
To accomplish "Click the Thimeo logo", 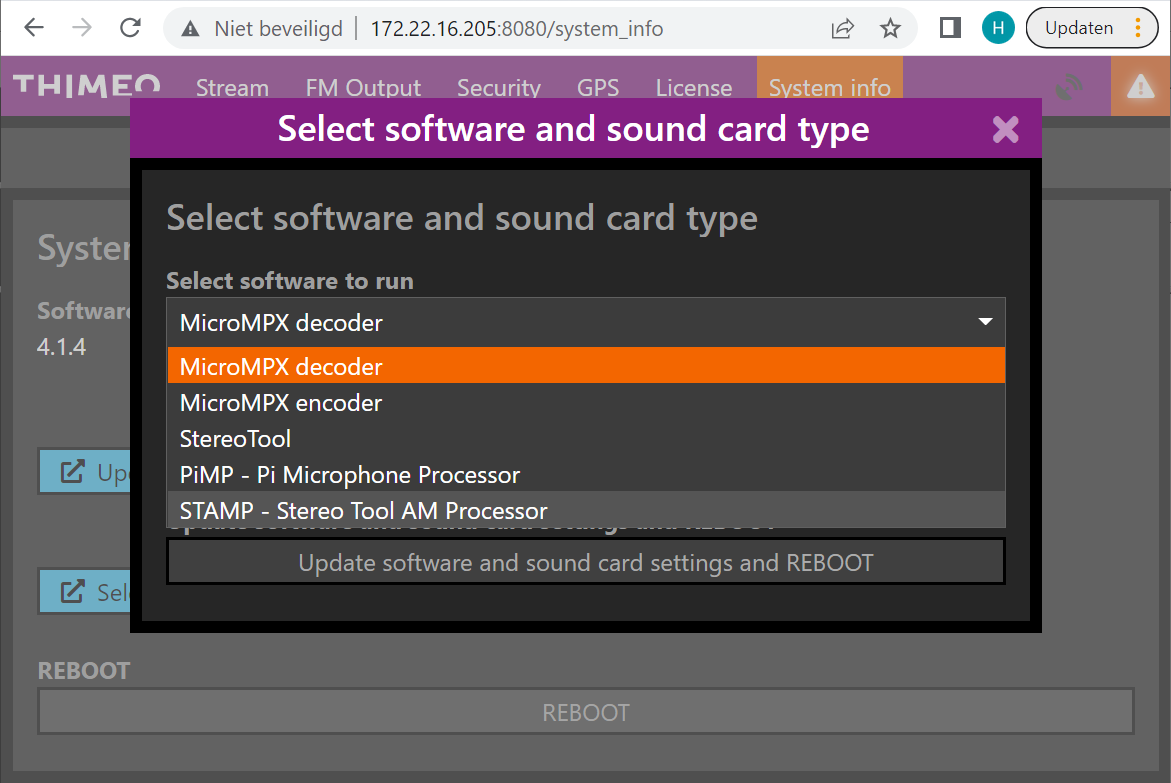I will pyautogui.click(x=87, y=85).
